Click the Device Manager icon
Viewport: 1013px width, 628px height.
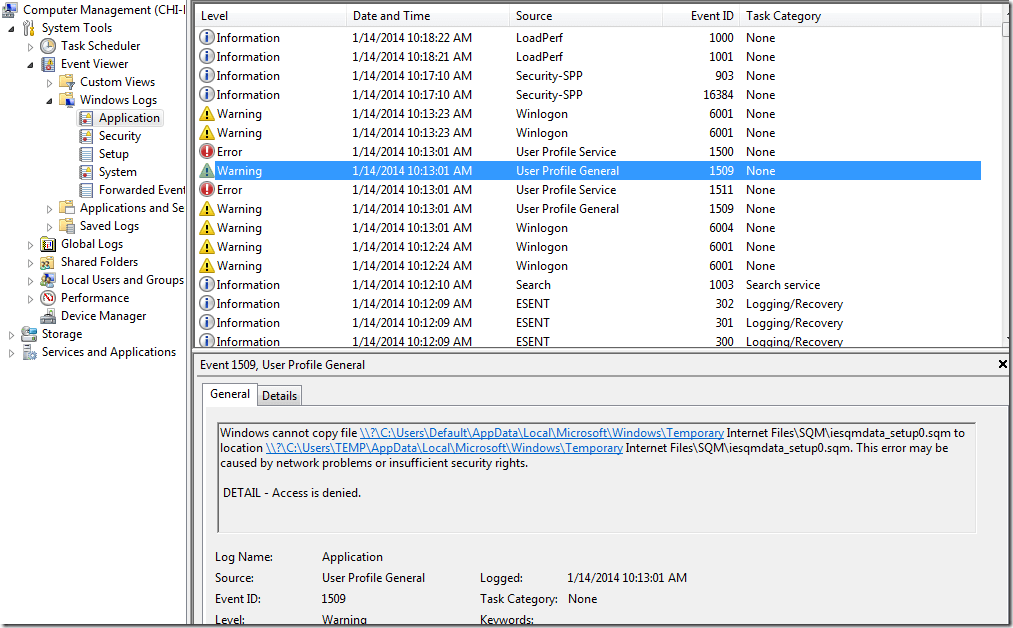tap(48, 316)
